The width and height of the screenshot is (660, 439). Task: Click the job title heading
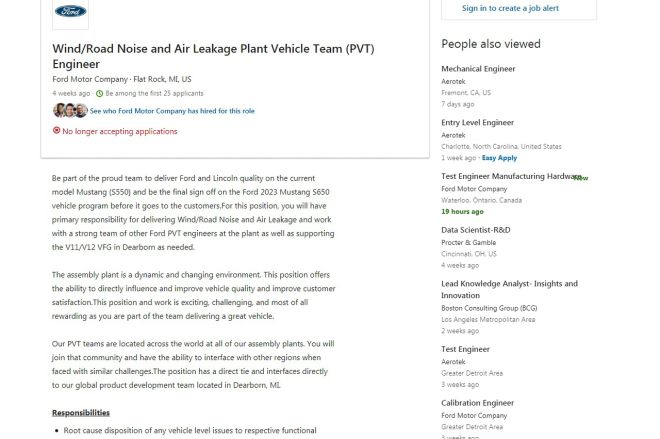tap(213, 56)
